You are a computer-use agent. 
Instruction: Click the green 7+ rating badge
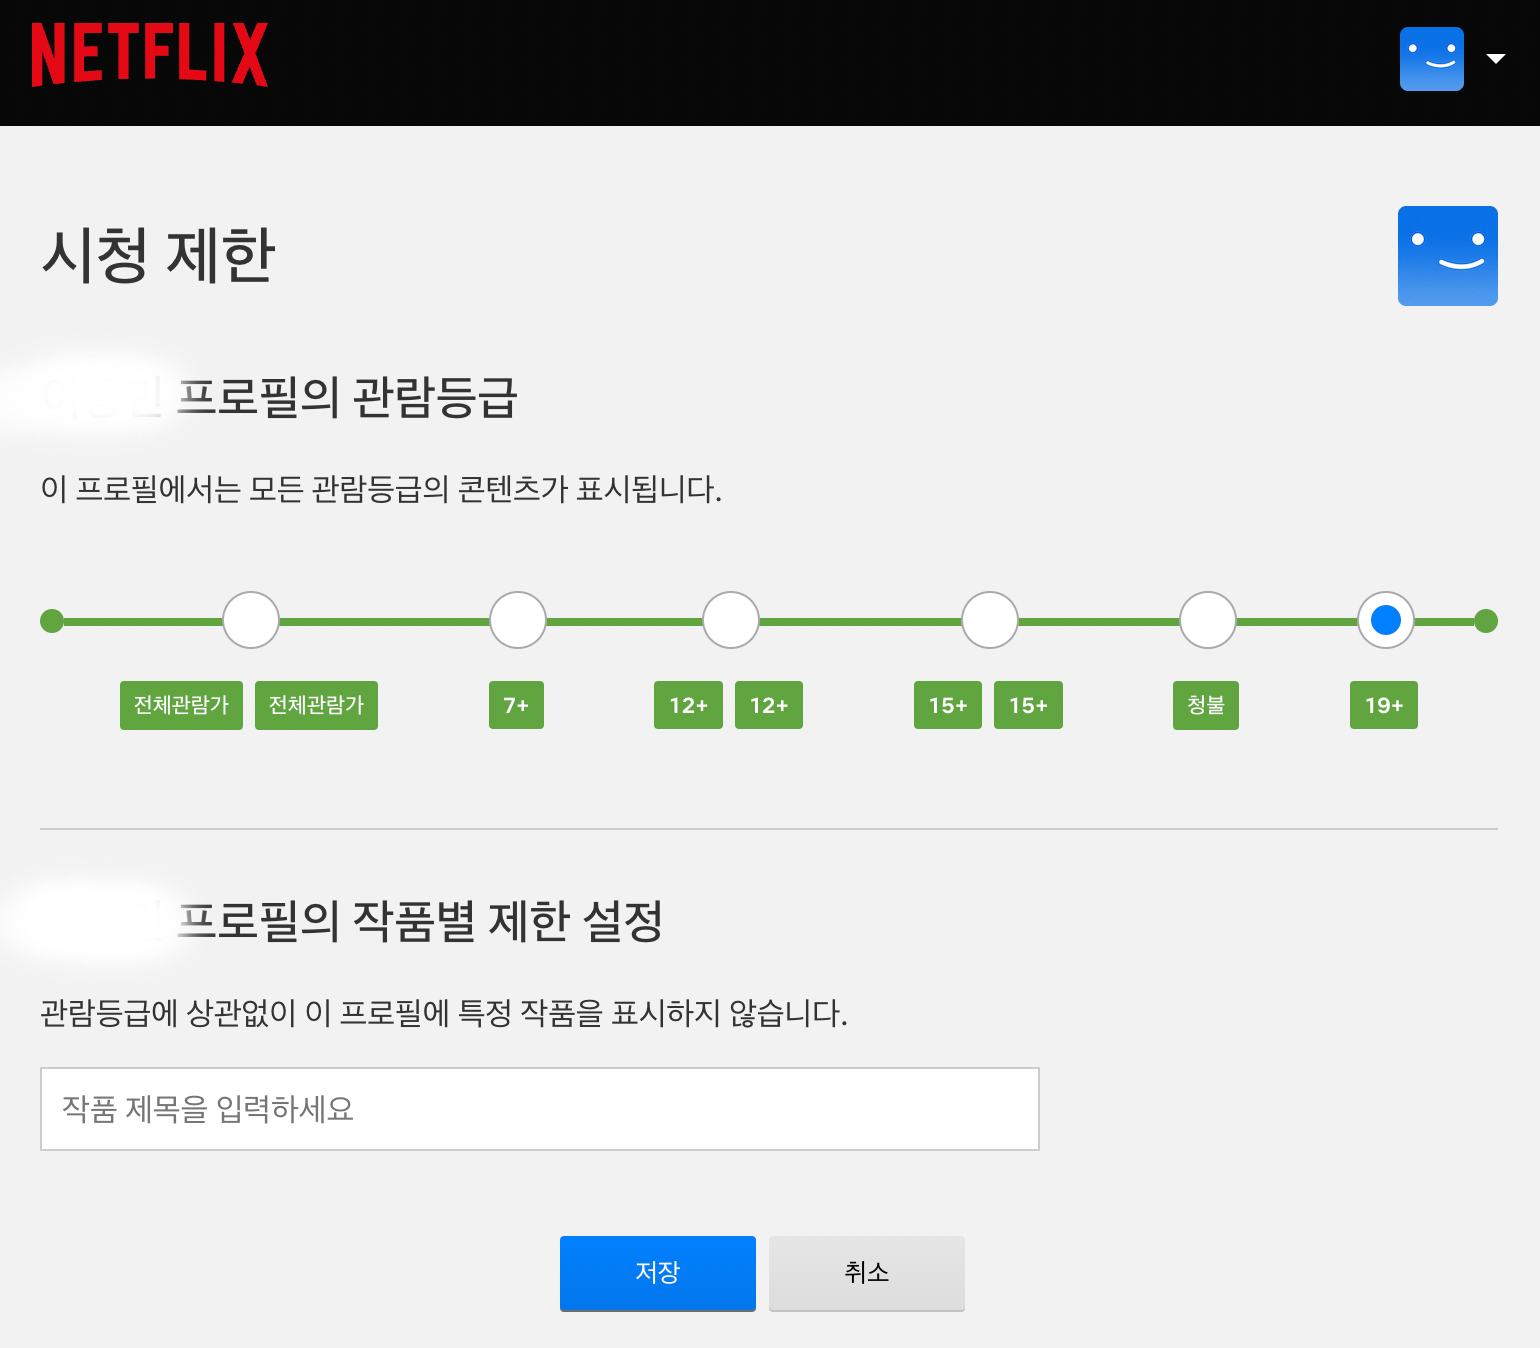pos(516,705)
